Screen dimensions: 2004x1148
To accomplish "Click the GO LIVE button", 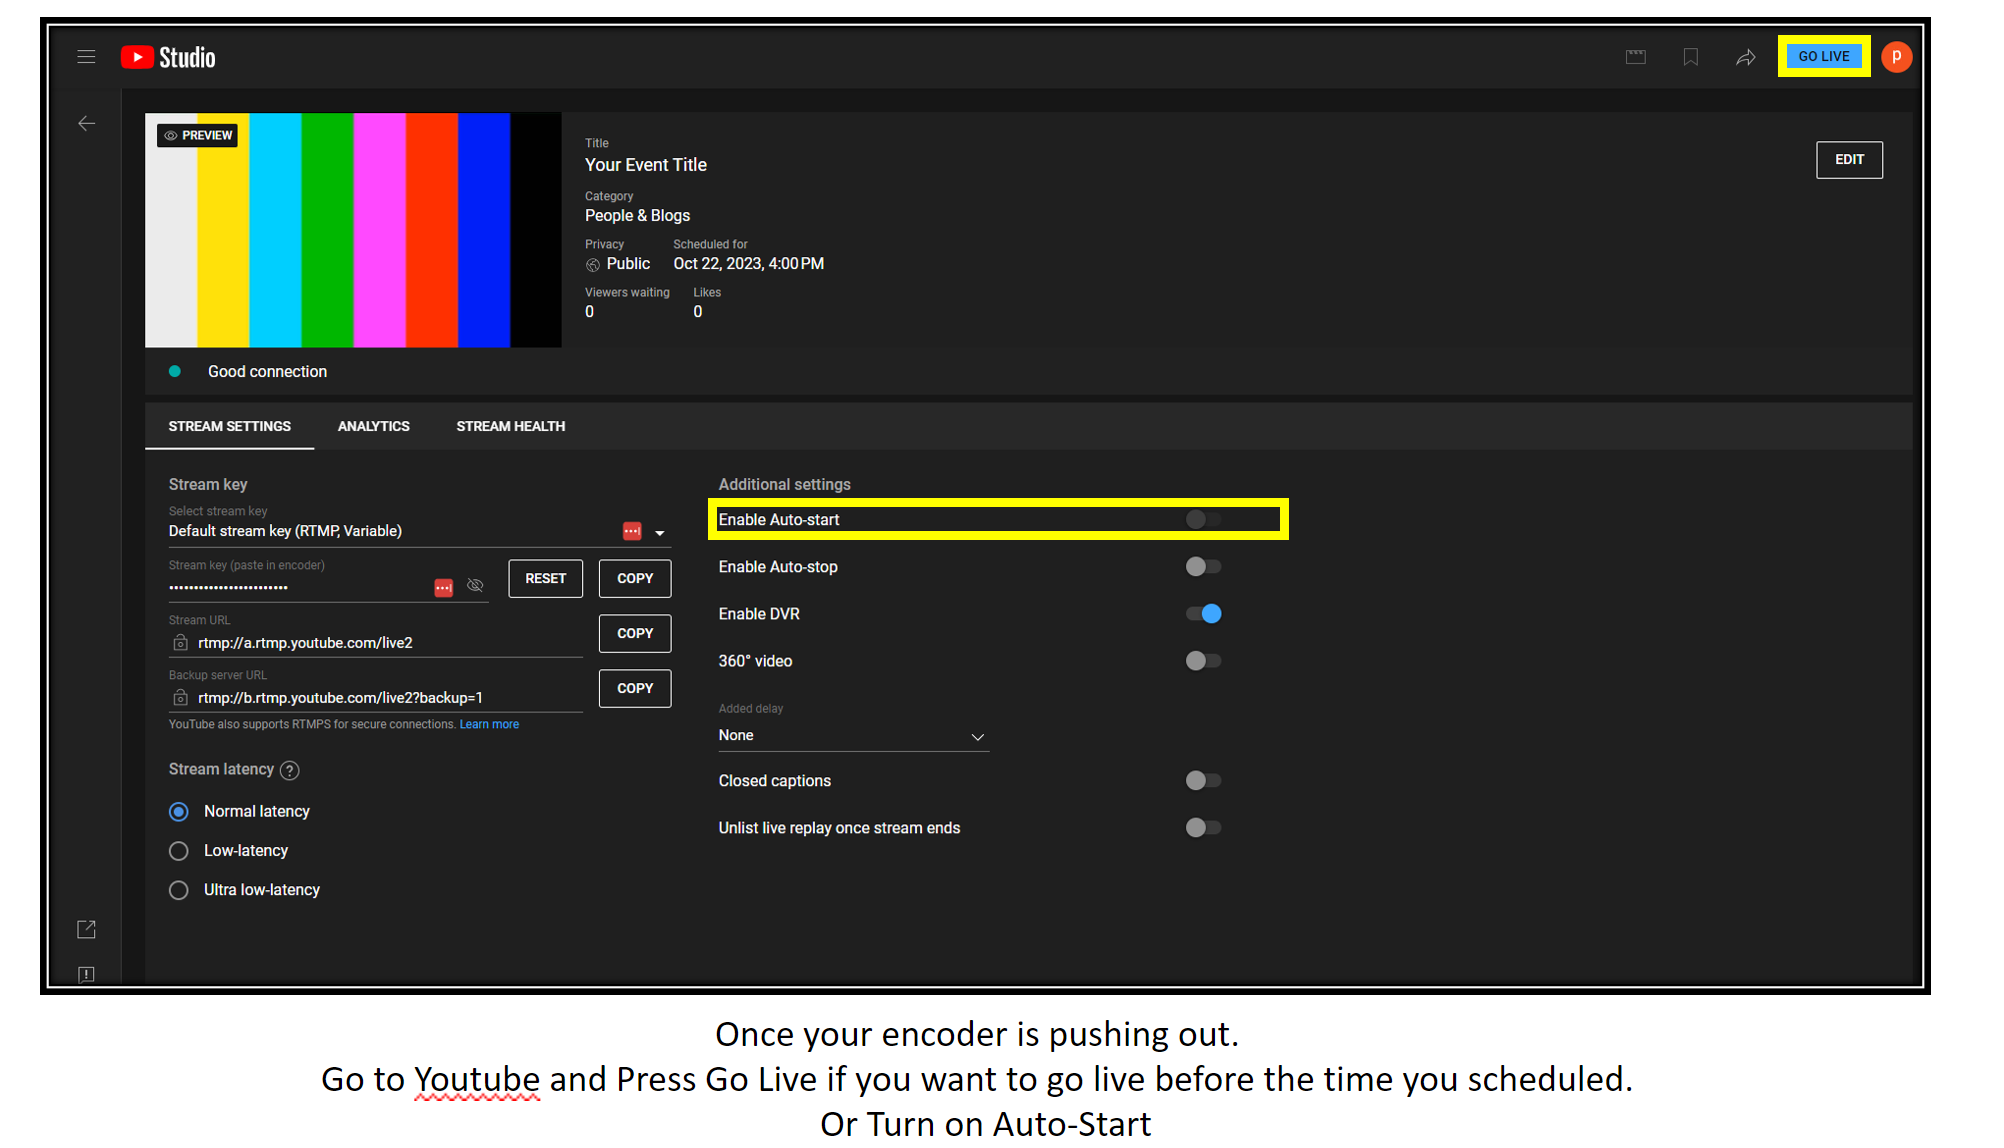I will click(1824, 57).
